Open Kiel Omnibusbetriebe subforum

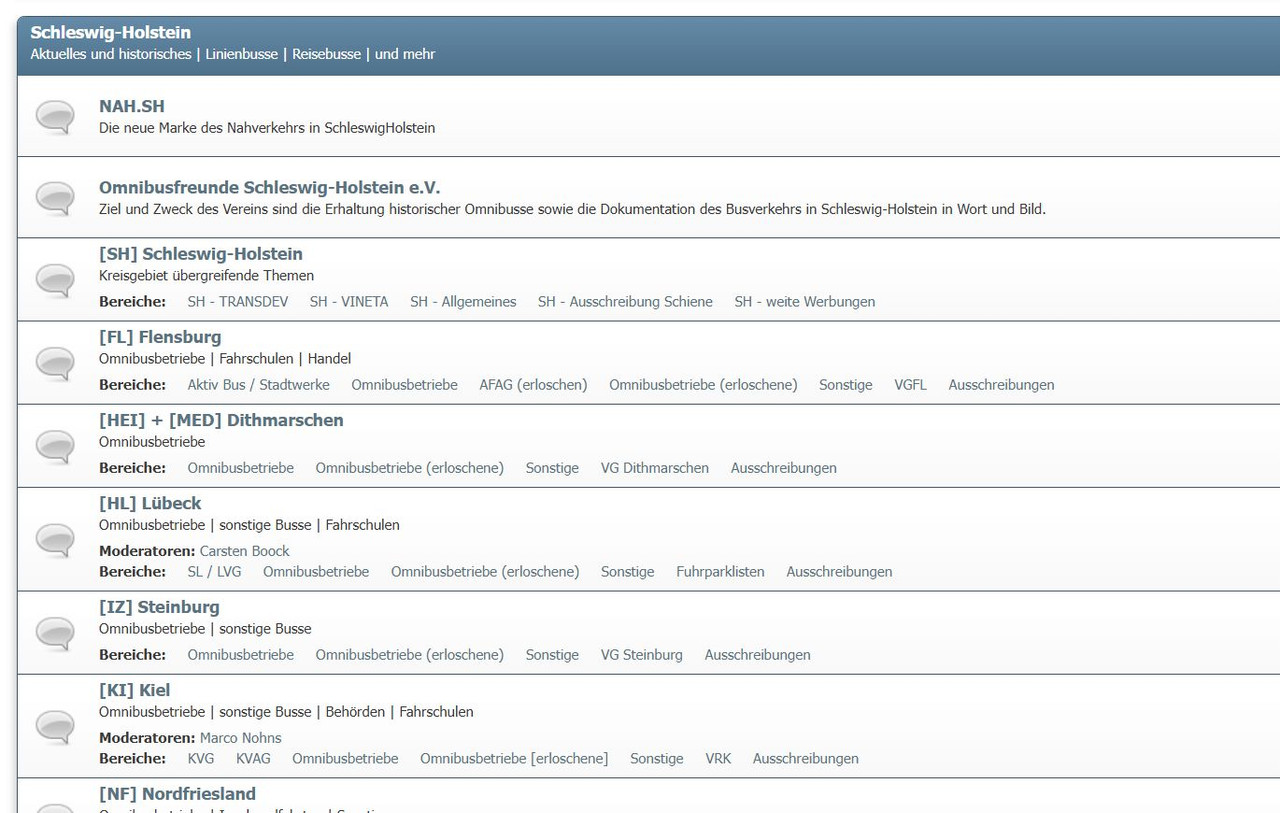point(345,758)
